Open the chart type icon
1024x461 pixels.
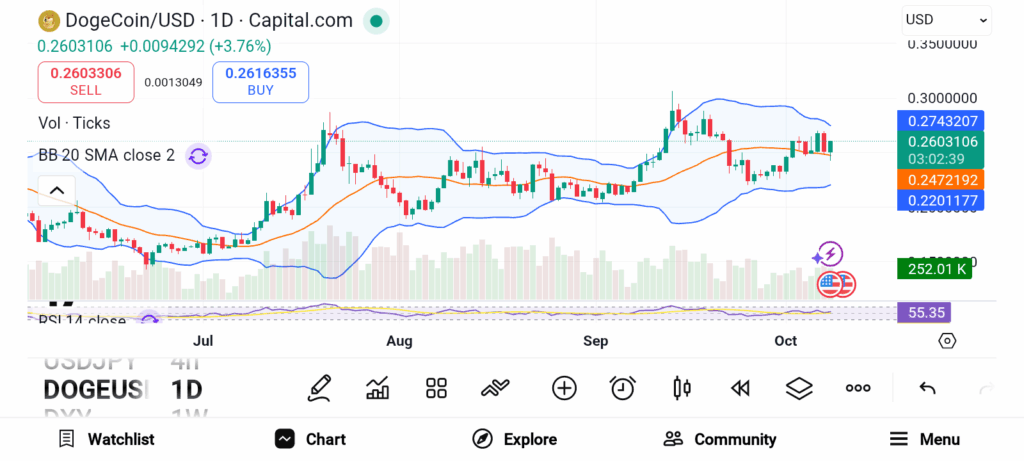(378, 388)
